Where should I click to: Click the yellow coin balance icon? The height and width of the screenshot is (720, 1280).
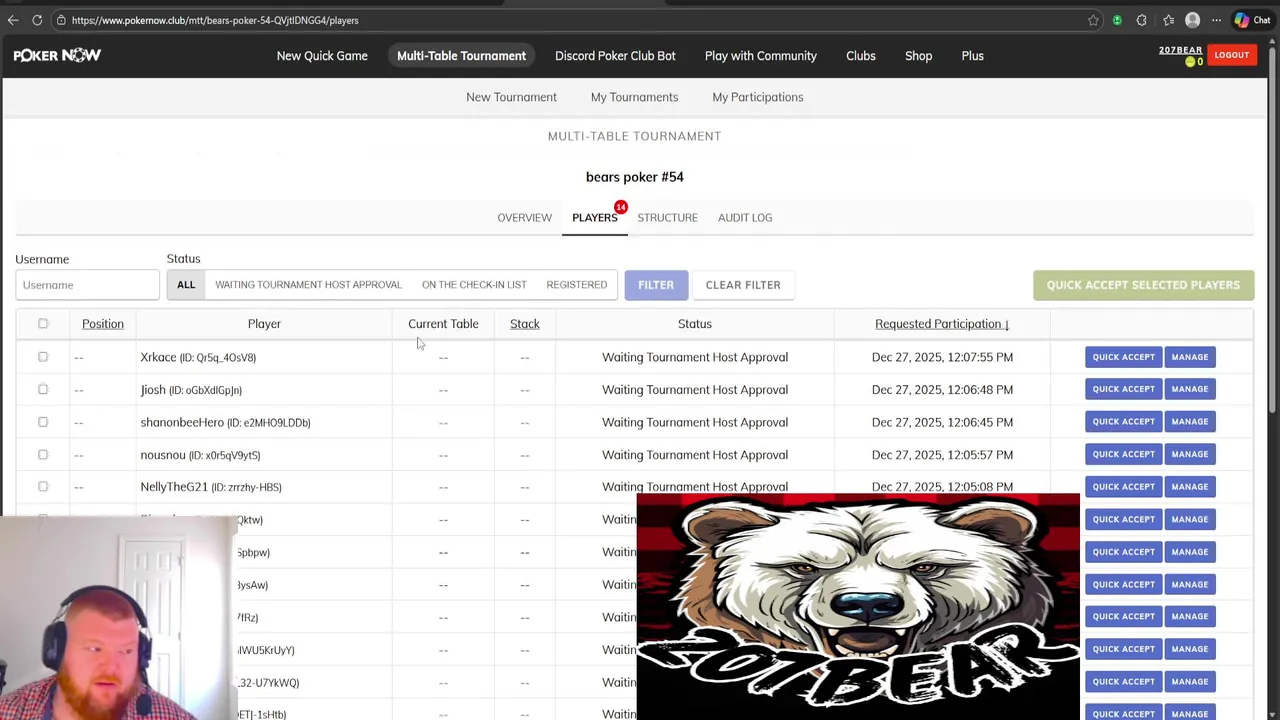point(1190,62)
